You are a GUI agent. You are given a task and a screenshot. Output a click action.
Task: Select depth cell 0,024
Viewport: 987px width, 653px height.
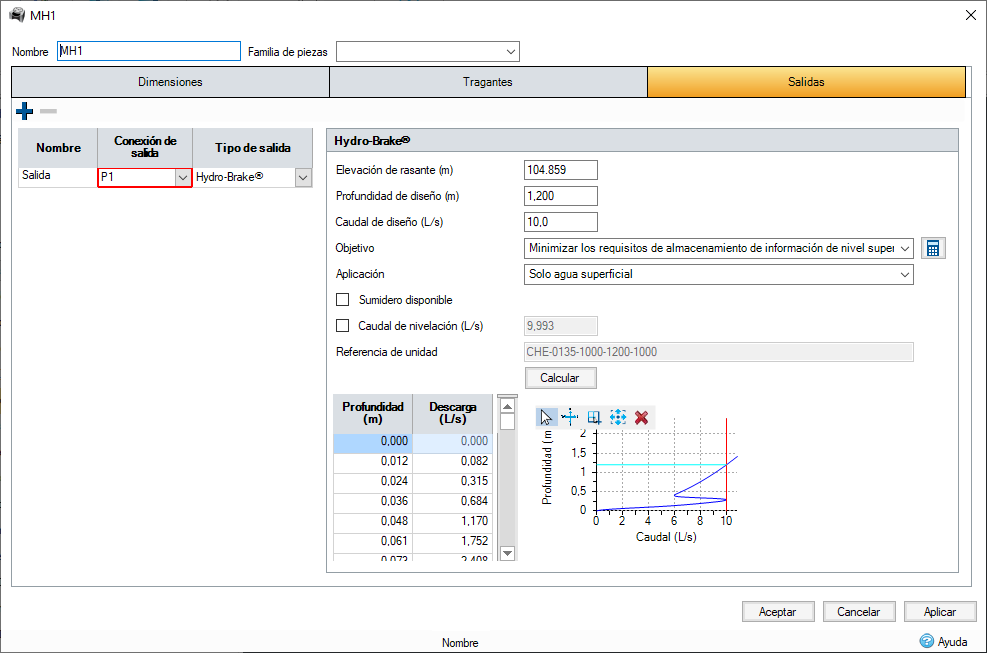[373, 481]
